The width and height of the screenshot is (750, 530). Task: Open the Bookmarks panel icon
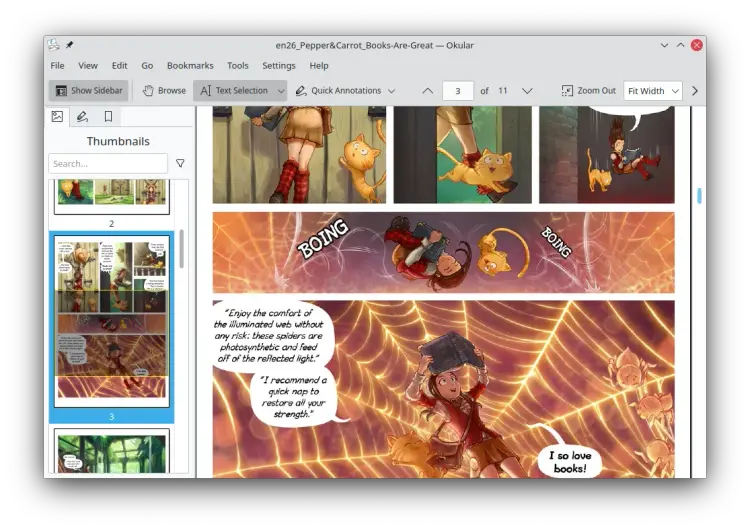(x=109, y=116)
